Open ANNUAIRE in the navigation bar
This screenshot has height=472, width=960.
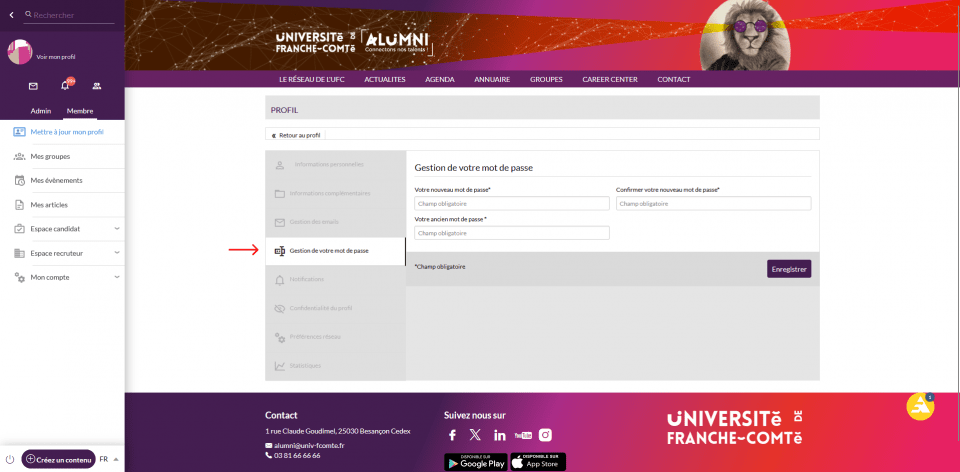[492, 79]
